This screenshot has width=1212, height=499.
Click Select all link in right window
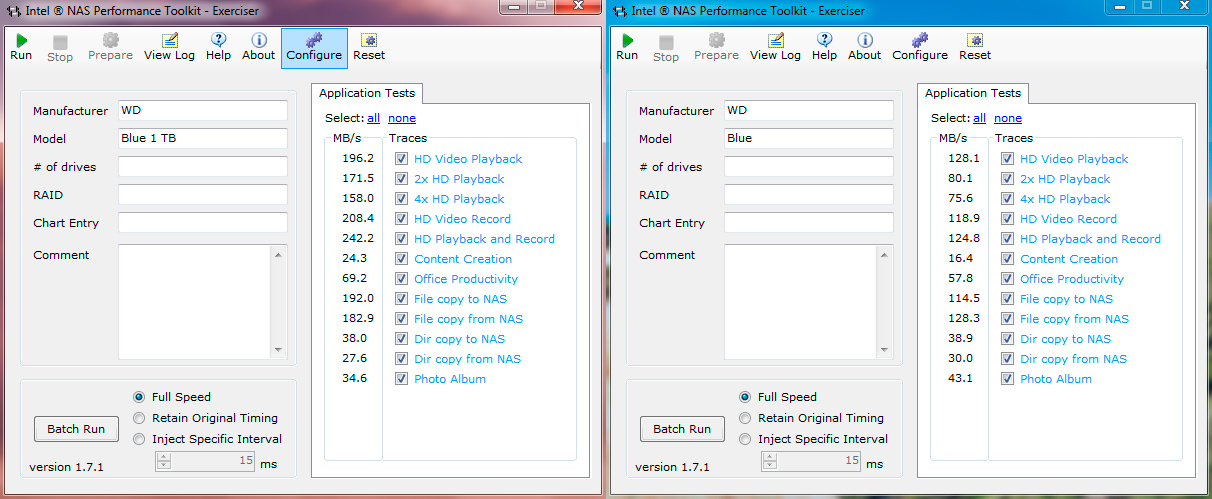click(979, 118)
